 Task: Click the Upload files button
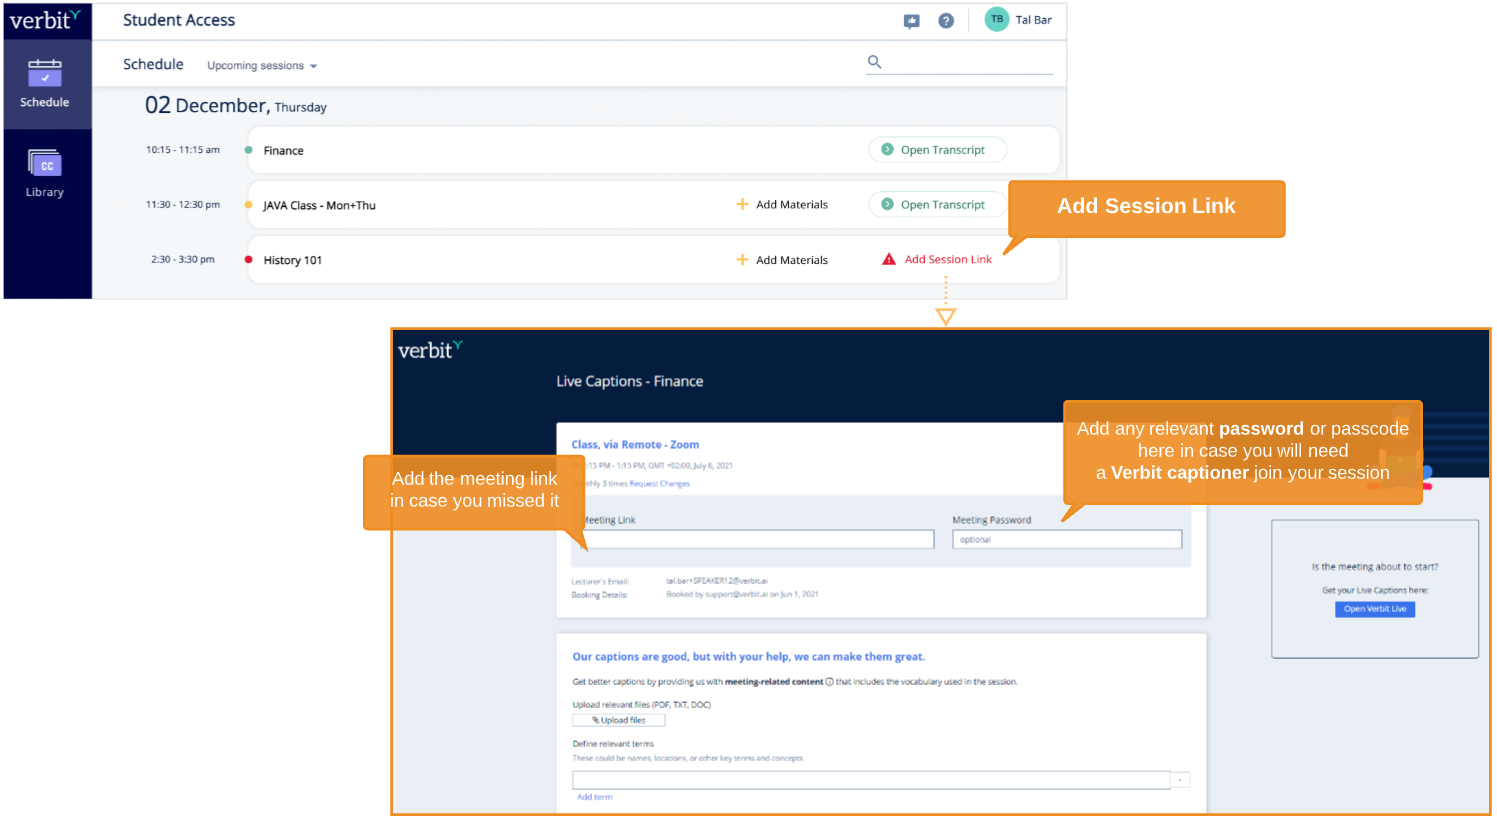(618, 719)
